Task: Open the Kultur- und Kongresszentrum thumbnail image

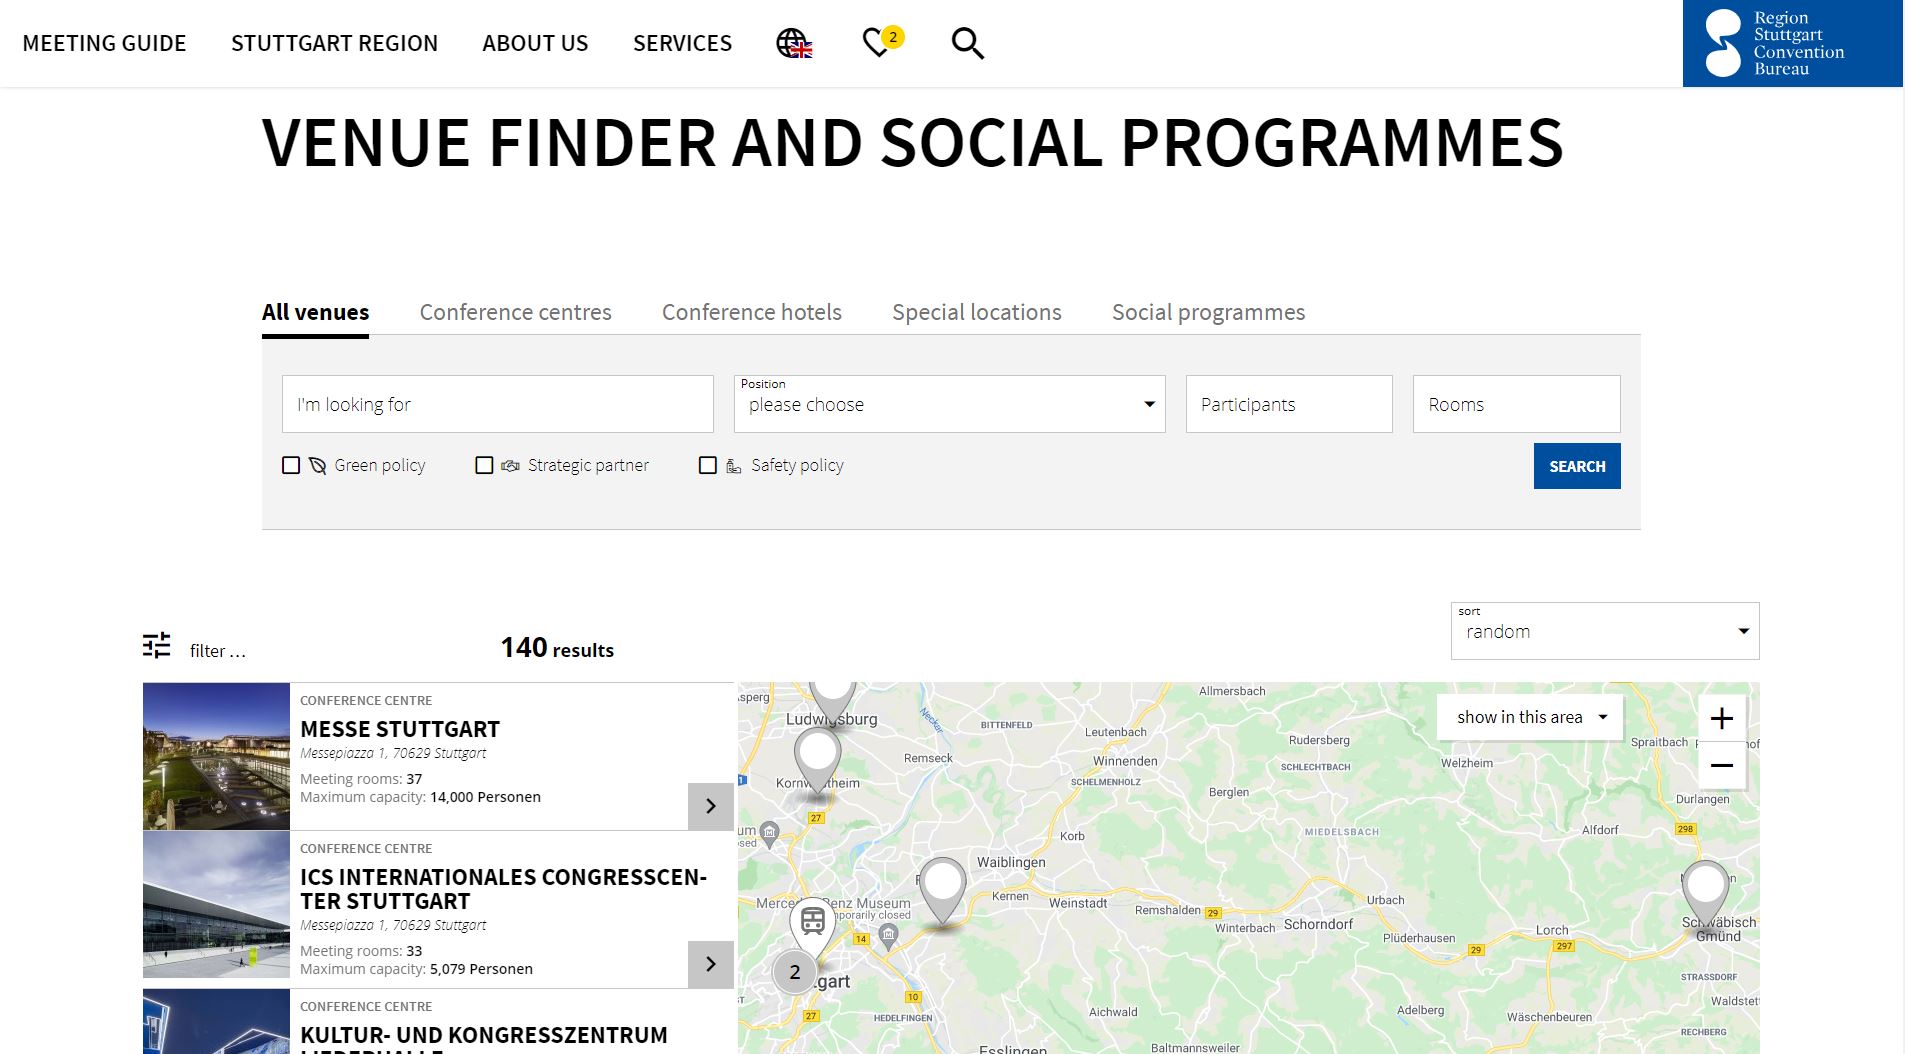Action: pyautogui.click(x=216, y=1021)
